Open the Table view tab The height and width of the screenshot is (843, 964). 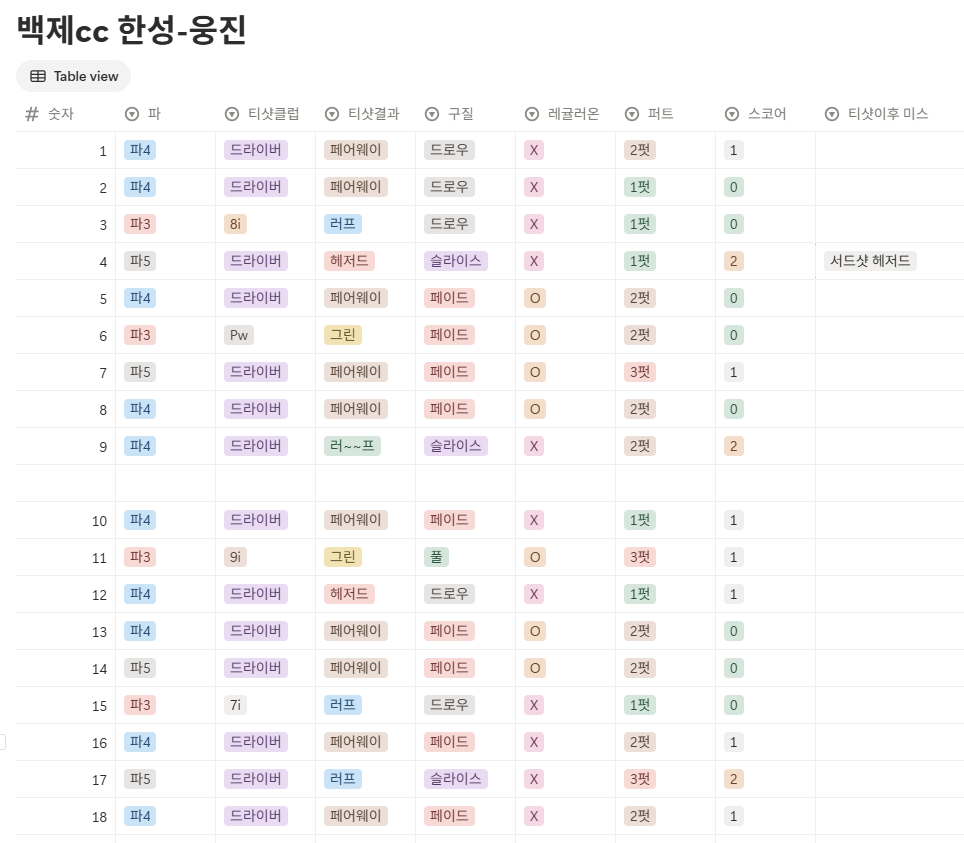pyautogui.click(x=73, y=76)
